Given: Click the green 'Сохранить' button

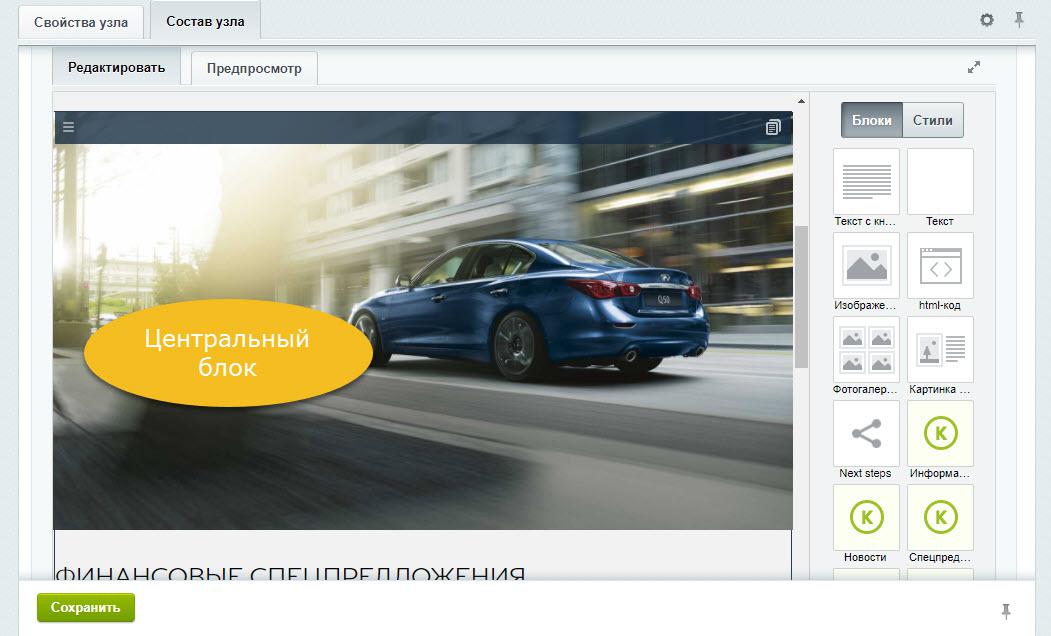Looking at the screenshot, I should pos(86,607).
